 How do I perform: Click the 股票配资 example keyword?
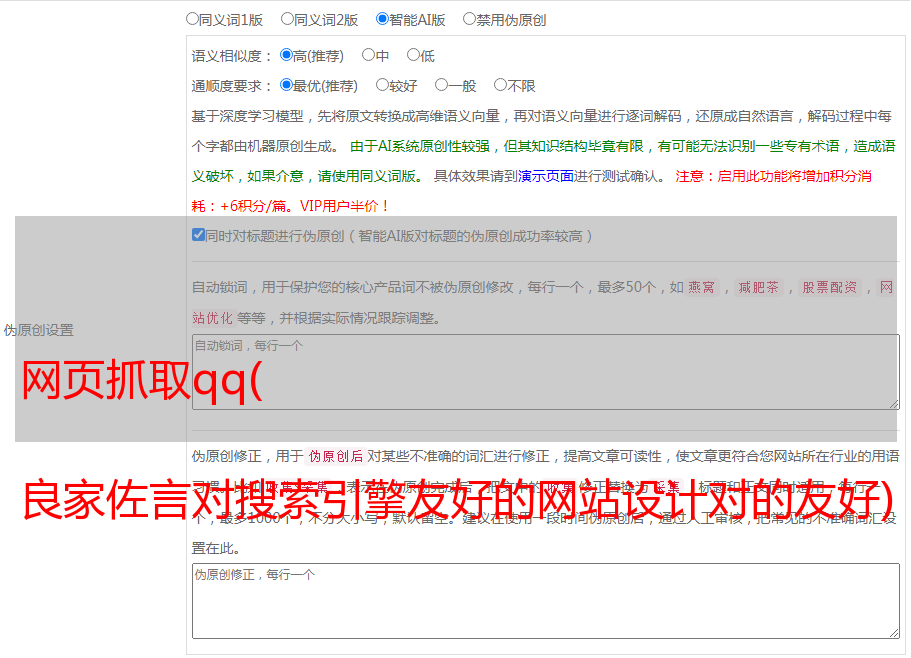829,287
